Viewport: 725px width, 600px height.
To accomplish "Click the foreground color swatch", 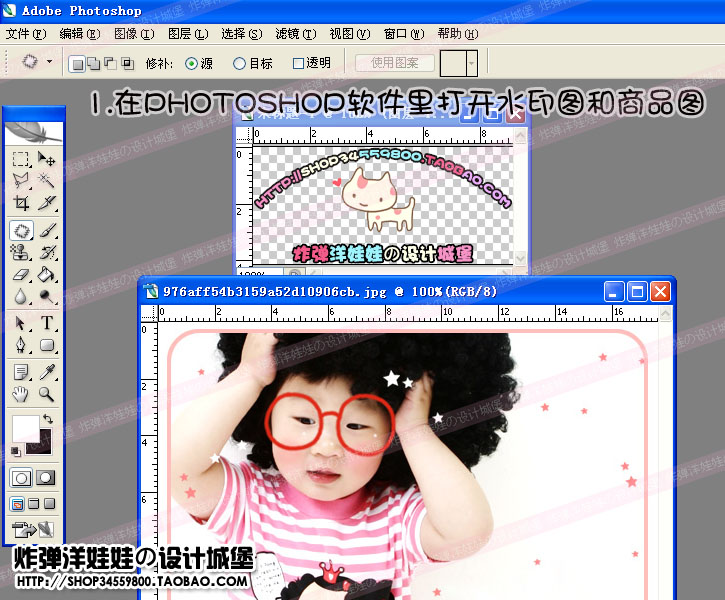I will (x=24, y=428).
